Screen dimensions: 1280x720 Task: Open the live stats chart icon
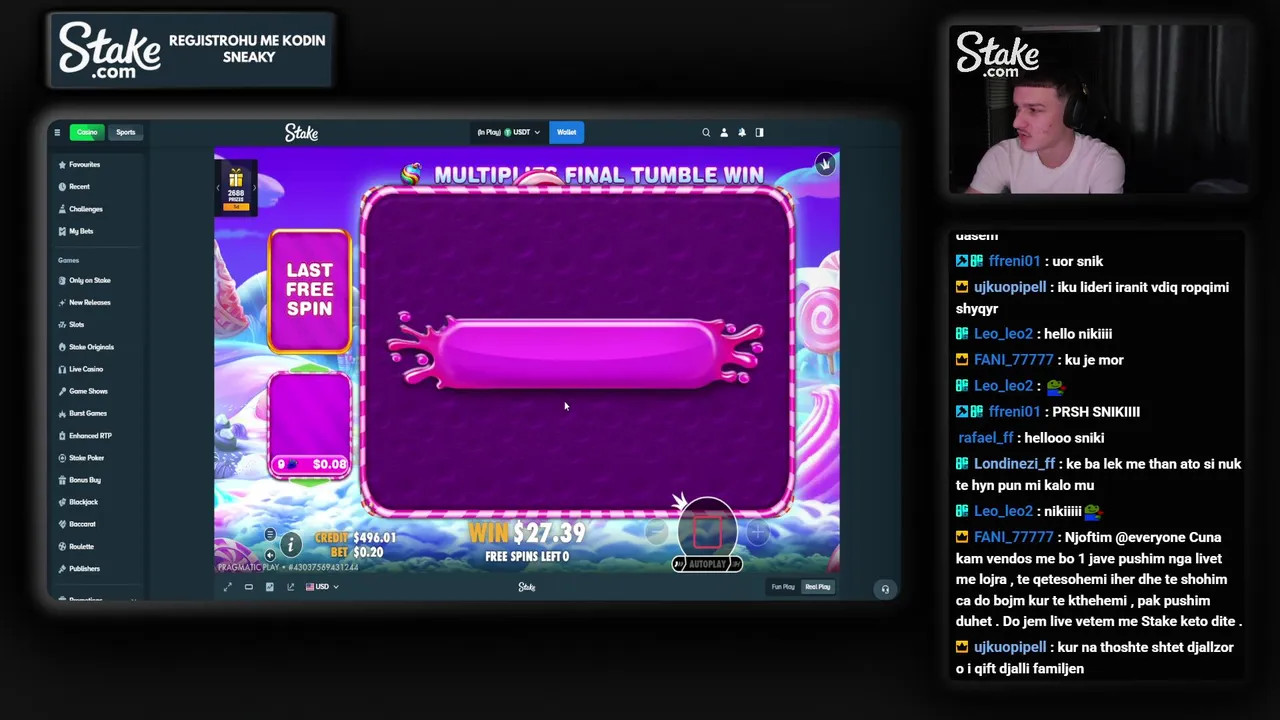(269, 587)
